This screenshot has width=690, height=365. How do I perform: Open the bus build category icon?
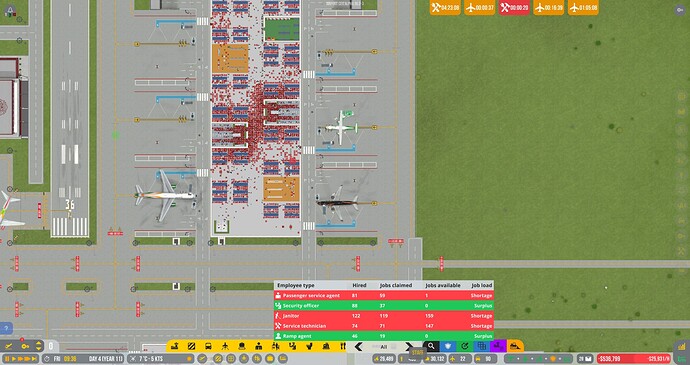208,346
